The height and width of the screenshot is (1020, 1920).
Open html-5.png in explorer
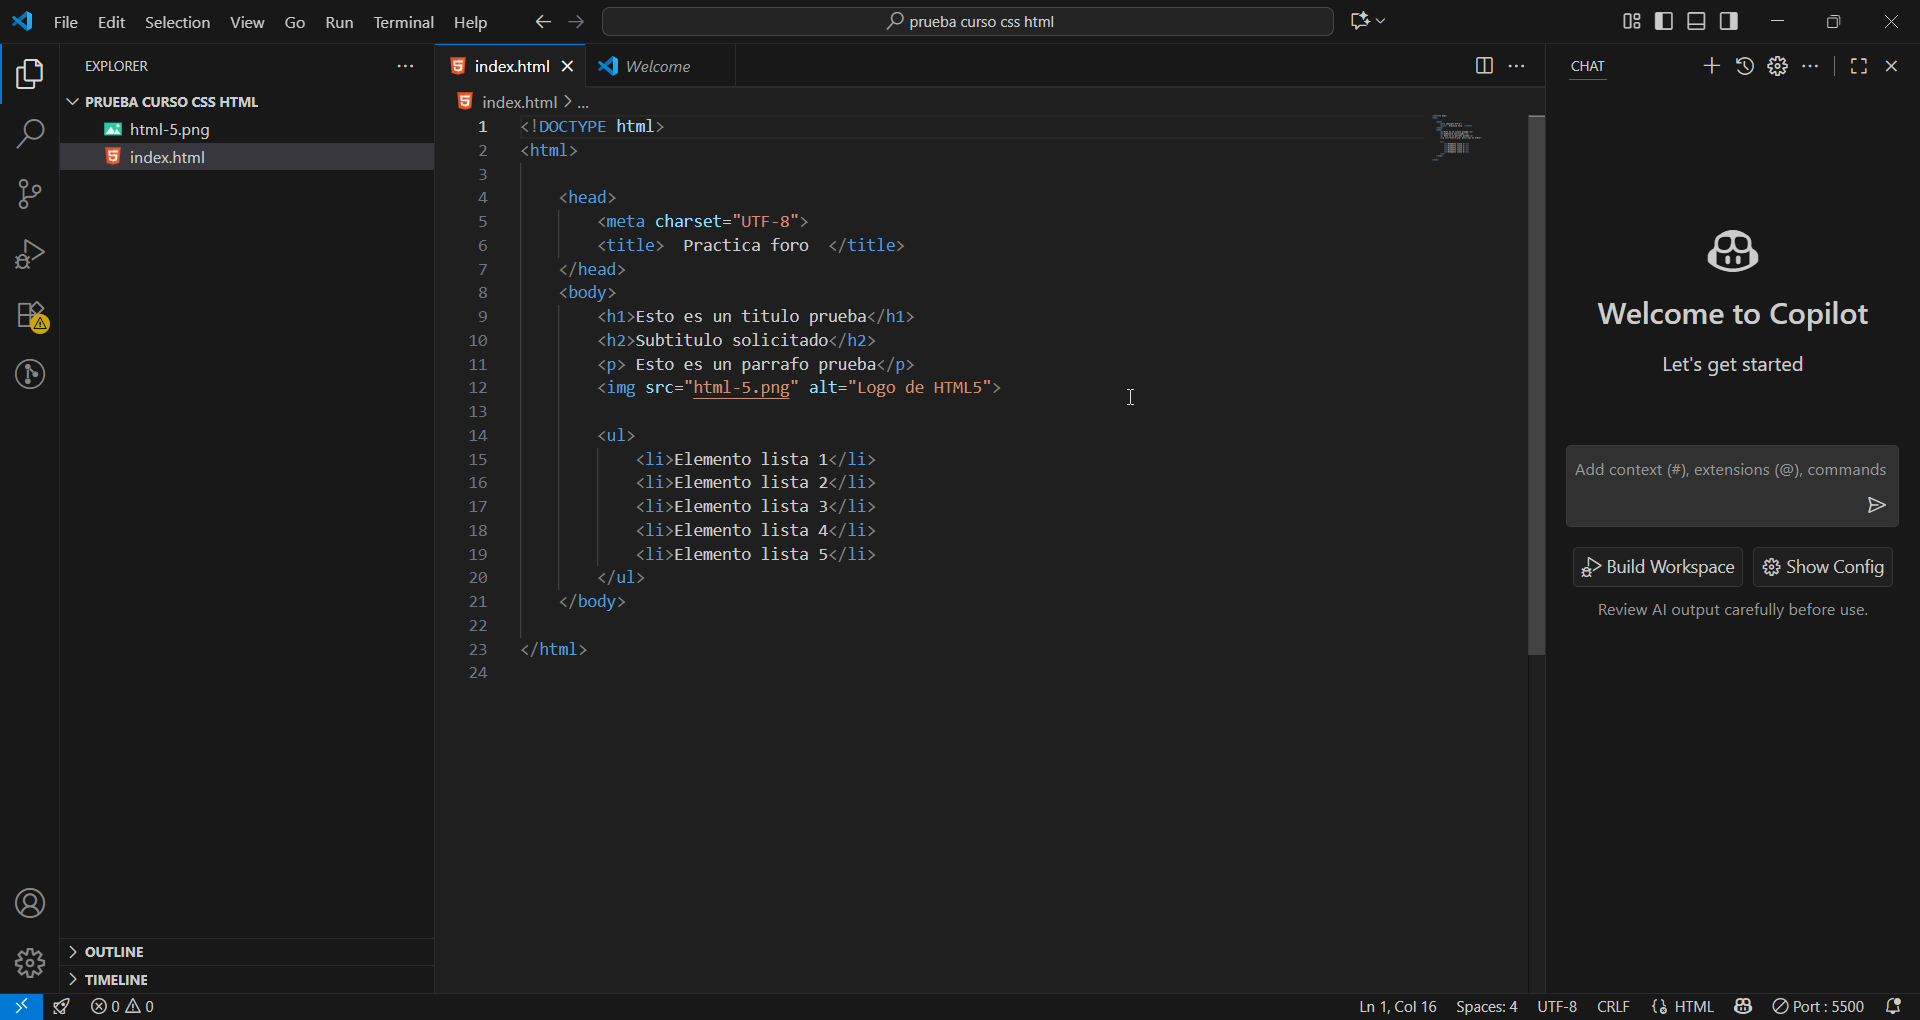pos(248,129)
